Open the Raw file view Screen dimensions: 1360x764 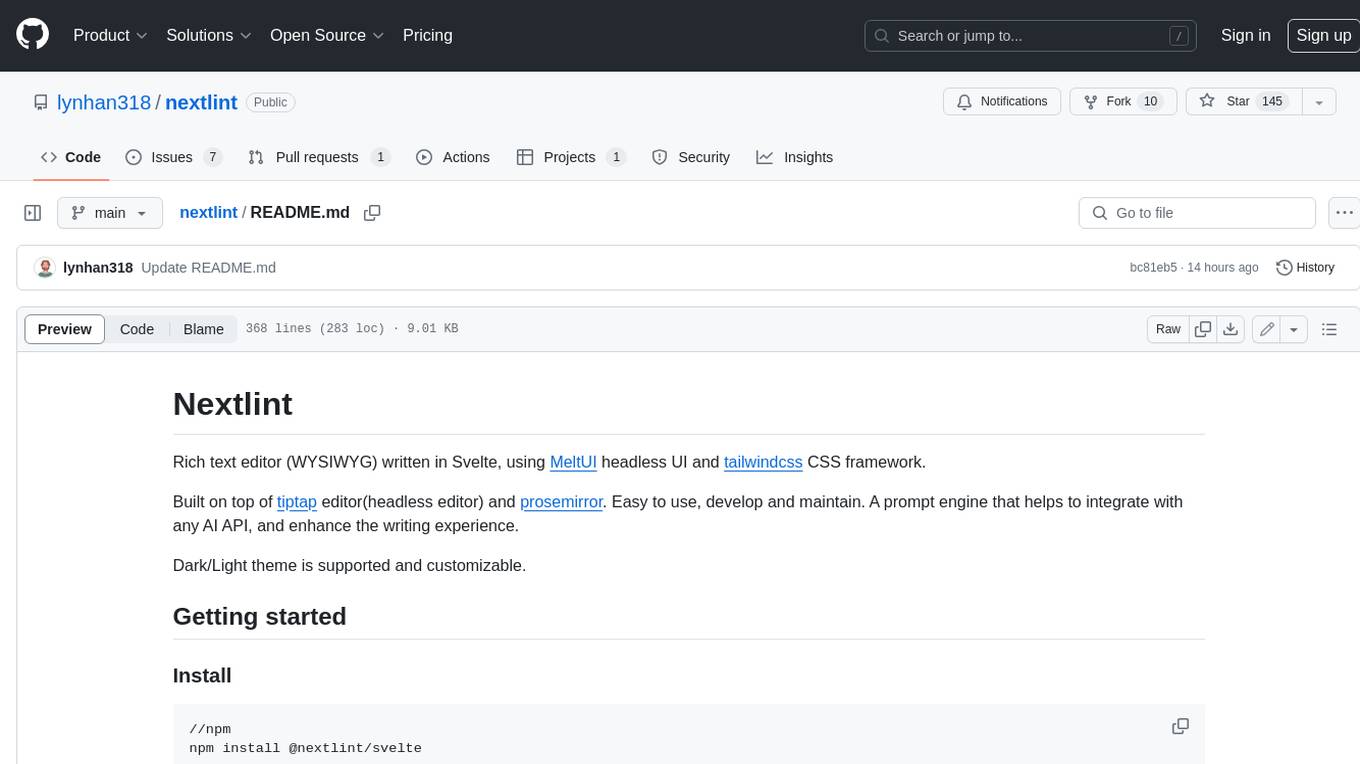pos(1168,329)
